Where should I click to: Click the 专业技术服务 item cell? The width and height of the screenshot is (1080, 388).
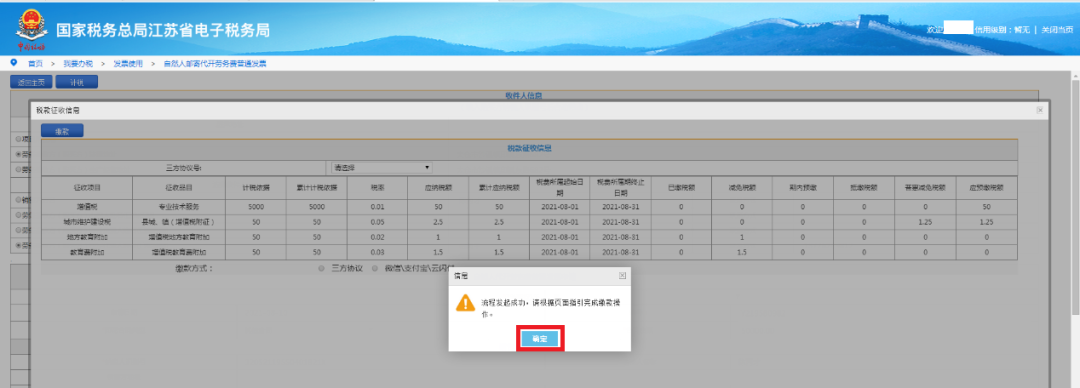pos(178,206)
